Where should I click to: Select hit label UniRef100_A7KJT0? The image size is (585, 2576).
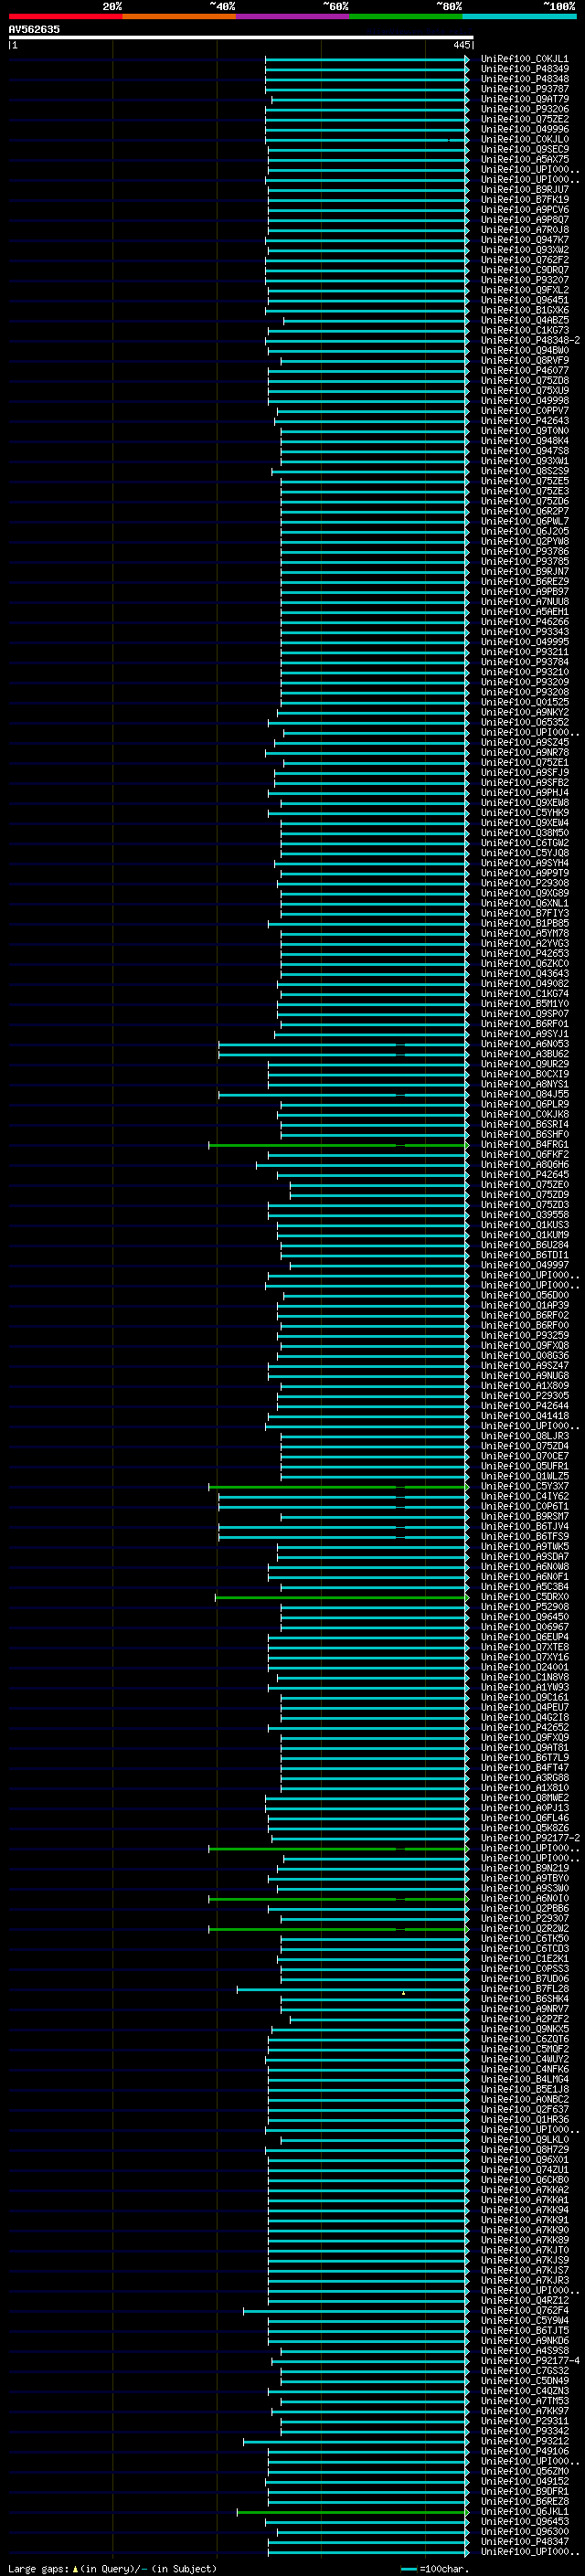524,2251
